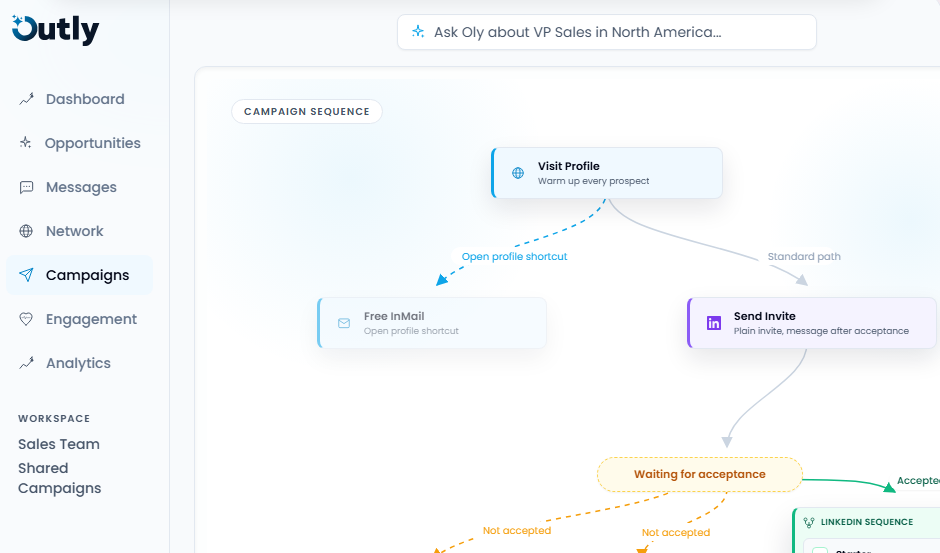Screen dimensions: 940x553
Task: Open Shared Campaigns workspace link
Action: tap(59, 478)
